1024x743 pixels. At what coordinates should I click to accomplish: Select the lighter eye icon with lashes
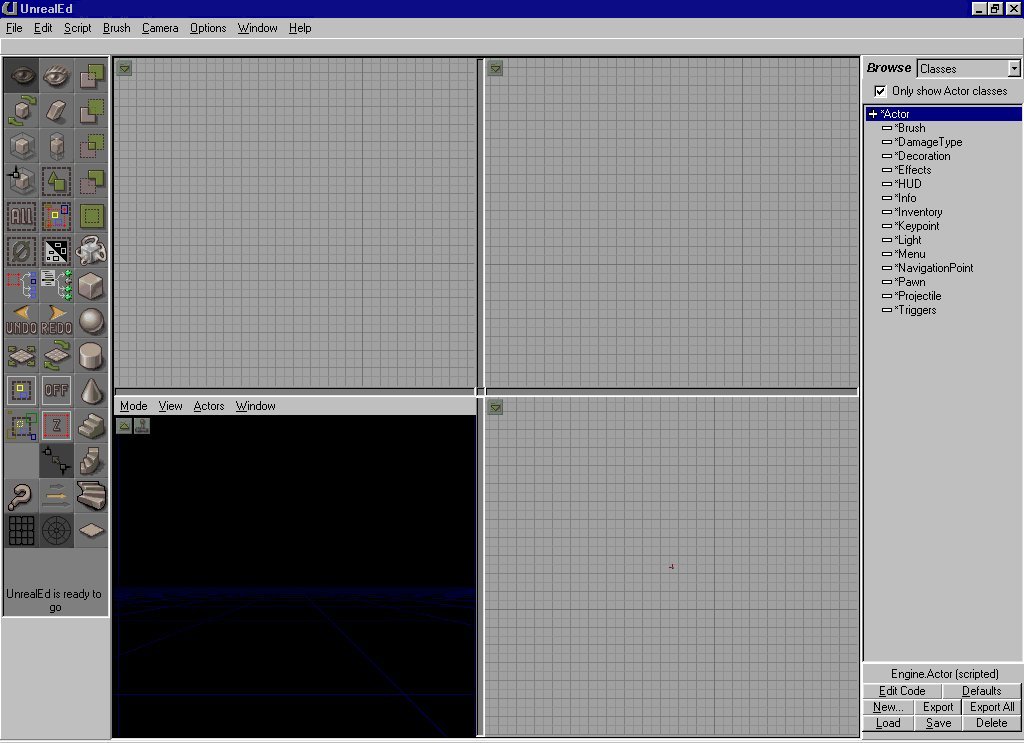click(57, 76)
